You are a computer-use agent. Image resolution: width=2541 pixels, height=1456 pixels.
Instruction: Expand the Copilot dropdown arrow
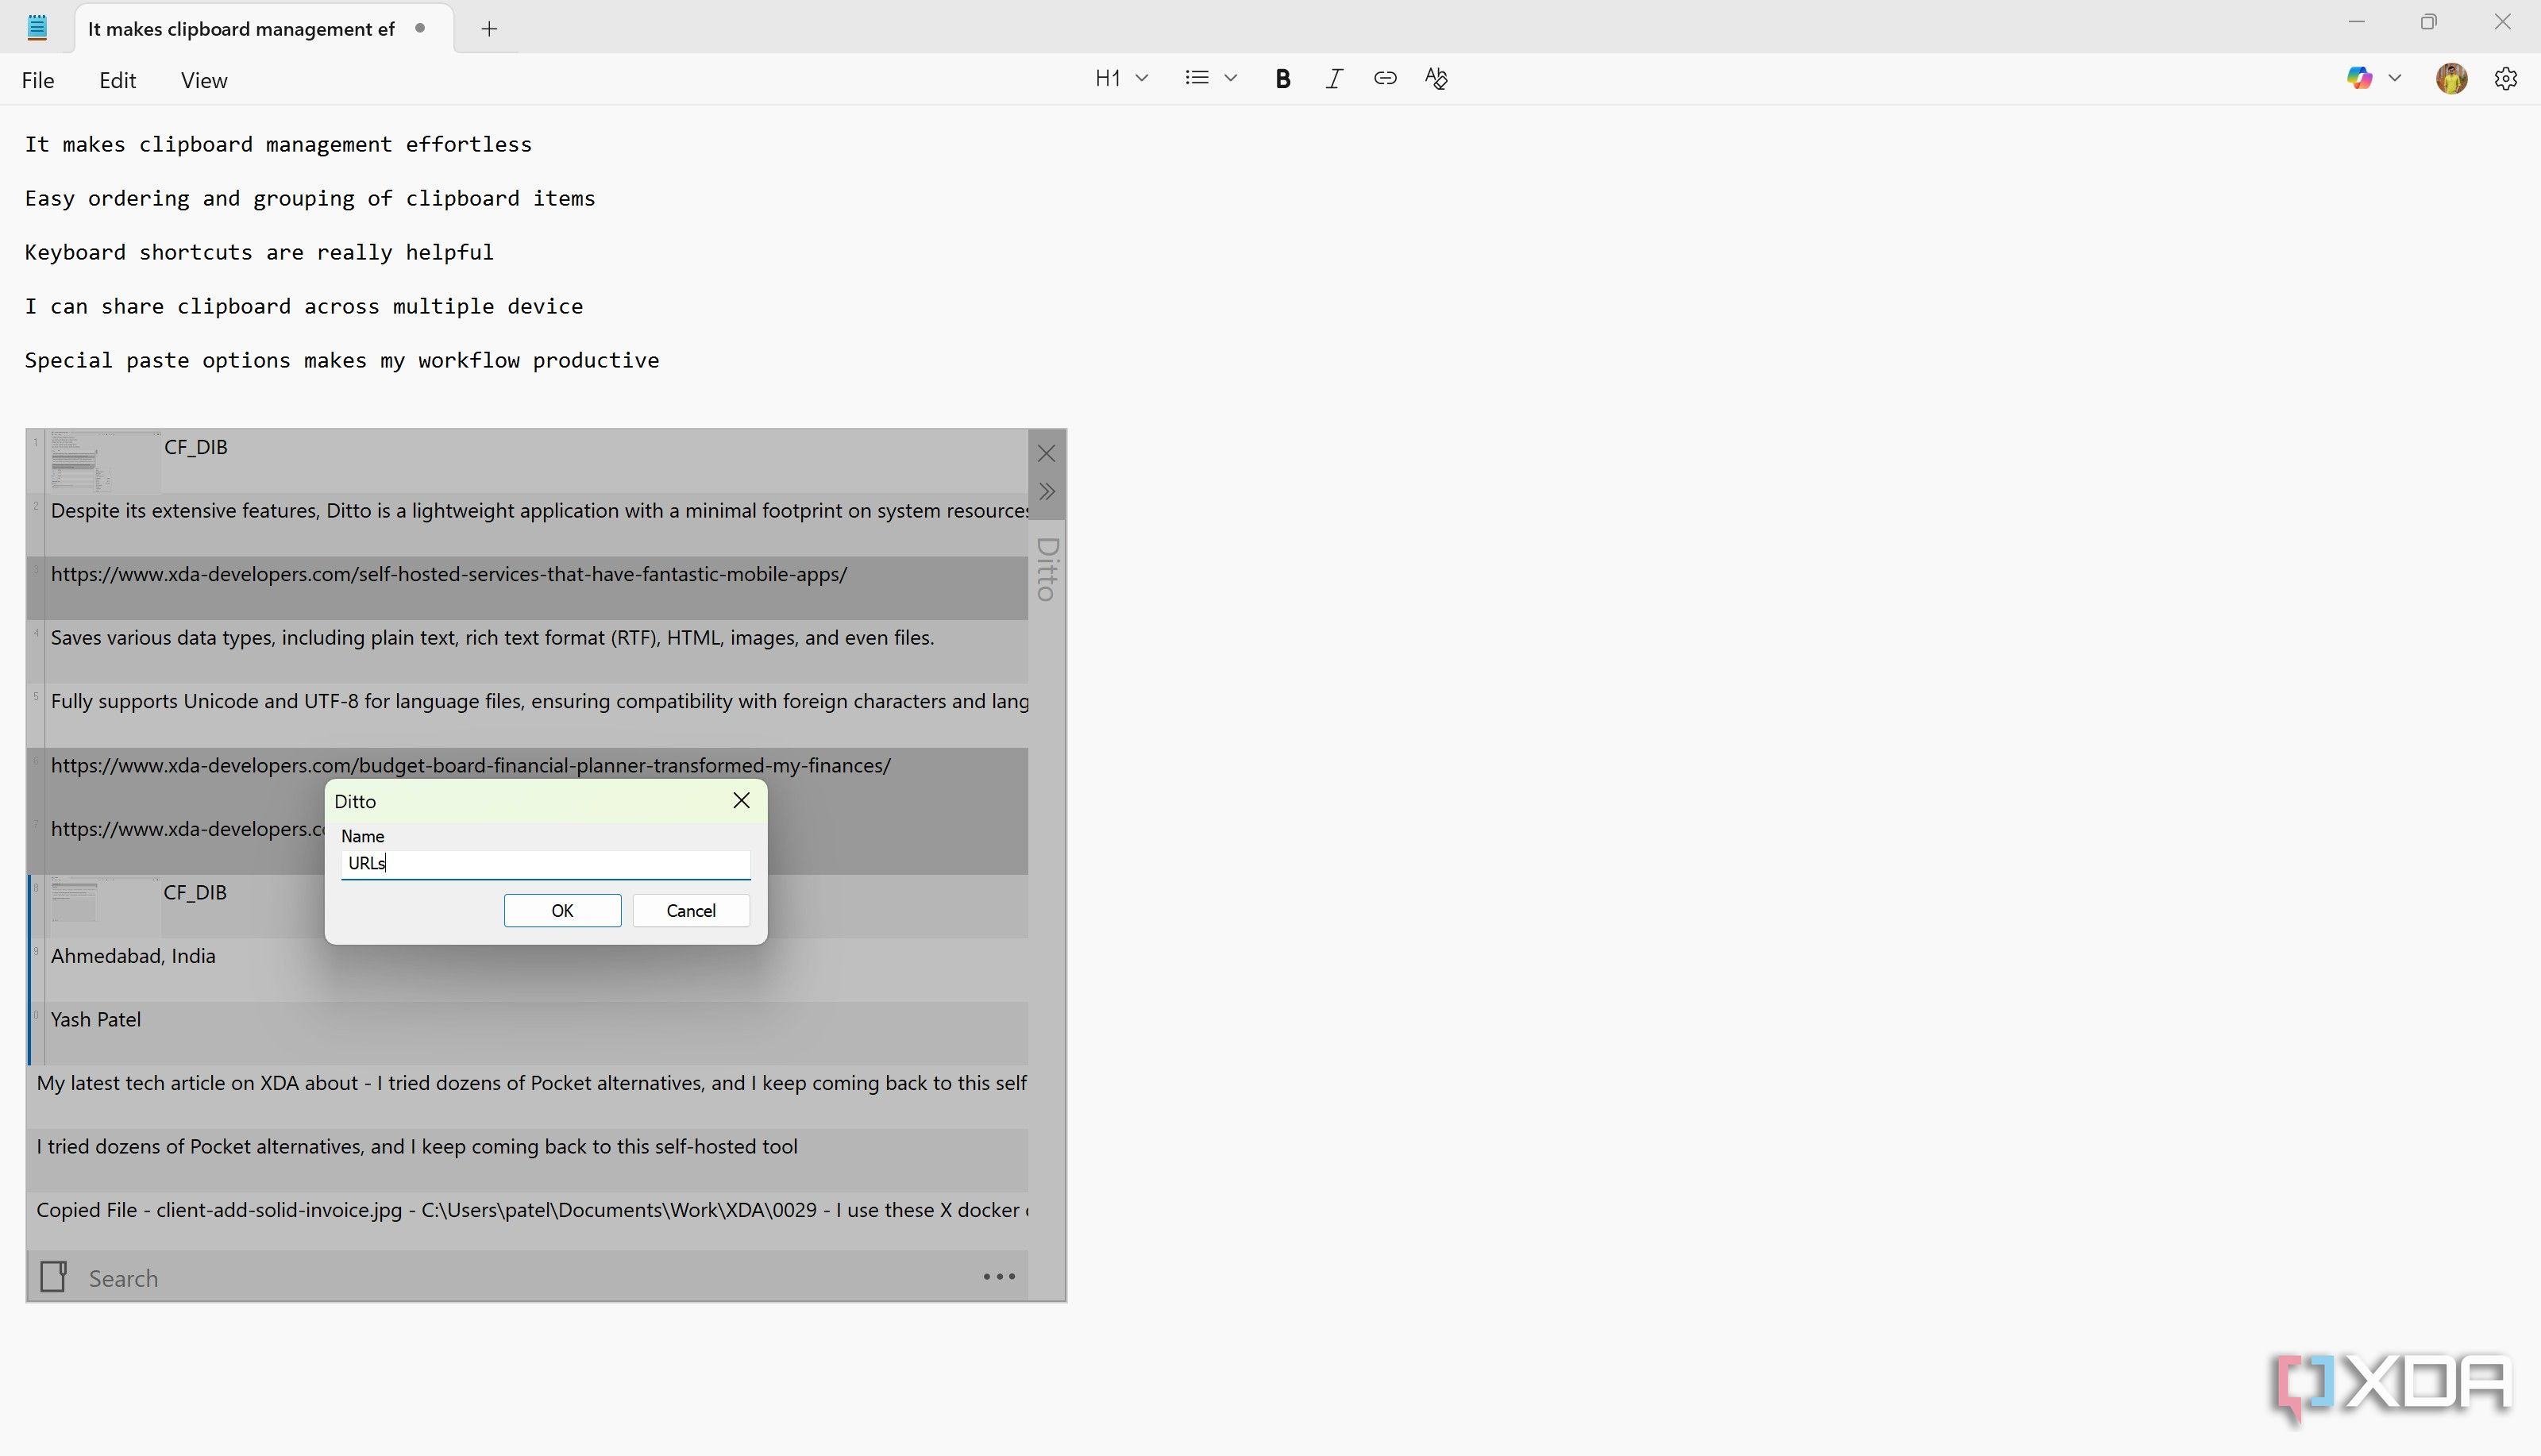pos(2394,78)
